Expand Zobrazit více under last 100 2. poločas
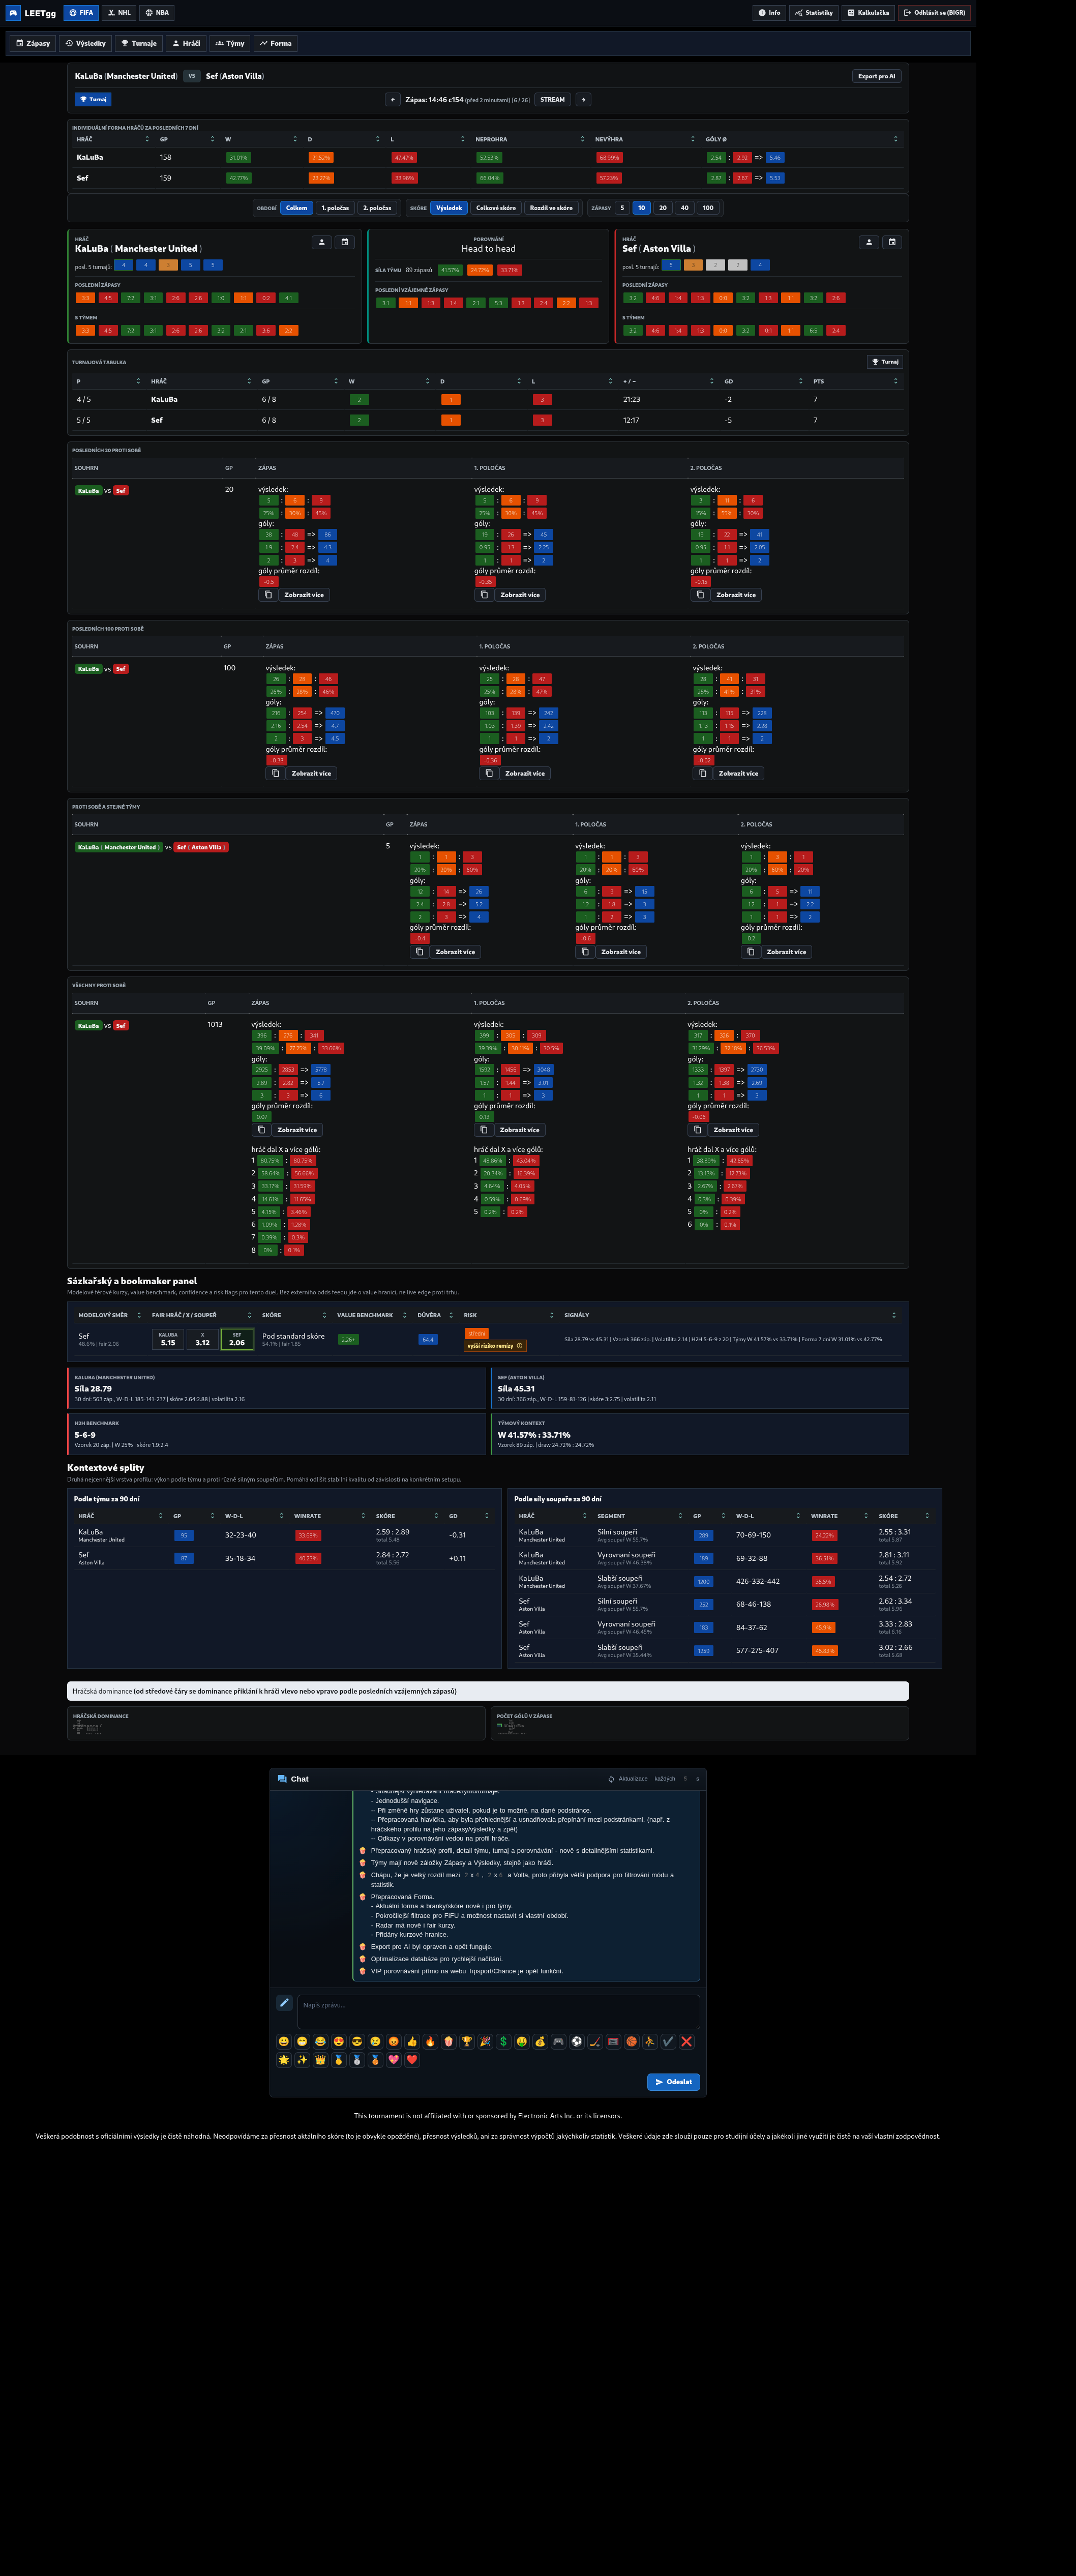1076x2576 pixels. tap(739, 773)
